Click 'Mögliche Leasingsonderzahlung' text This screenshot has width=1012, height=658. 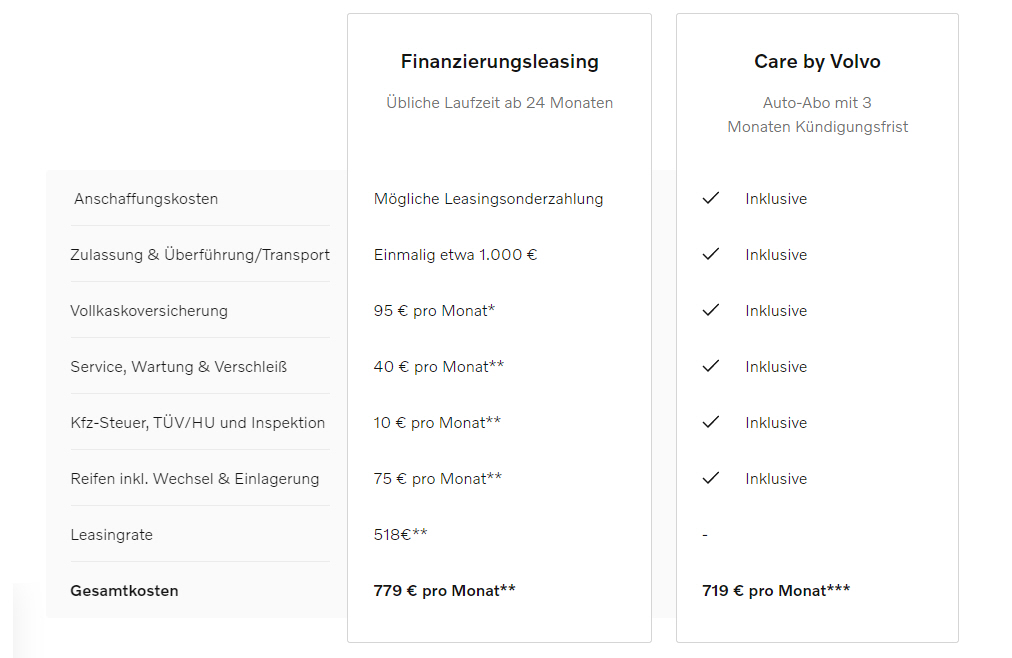click(x=489, y=199)
